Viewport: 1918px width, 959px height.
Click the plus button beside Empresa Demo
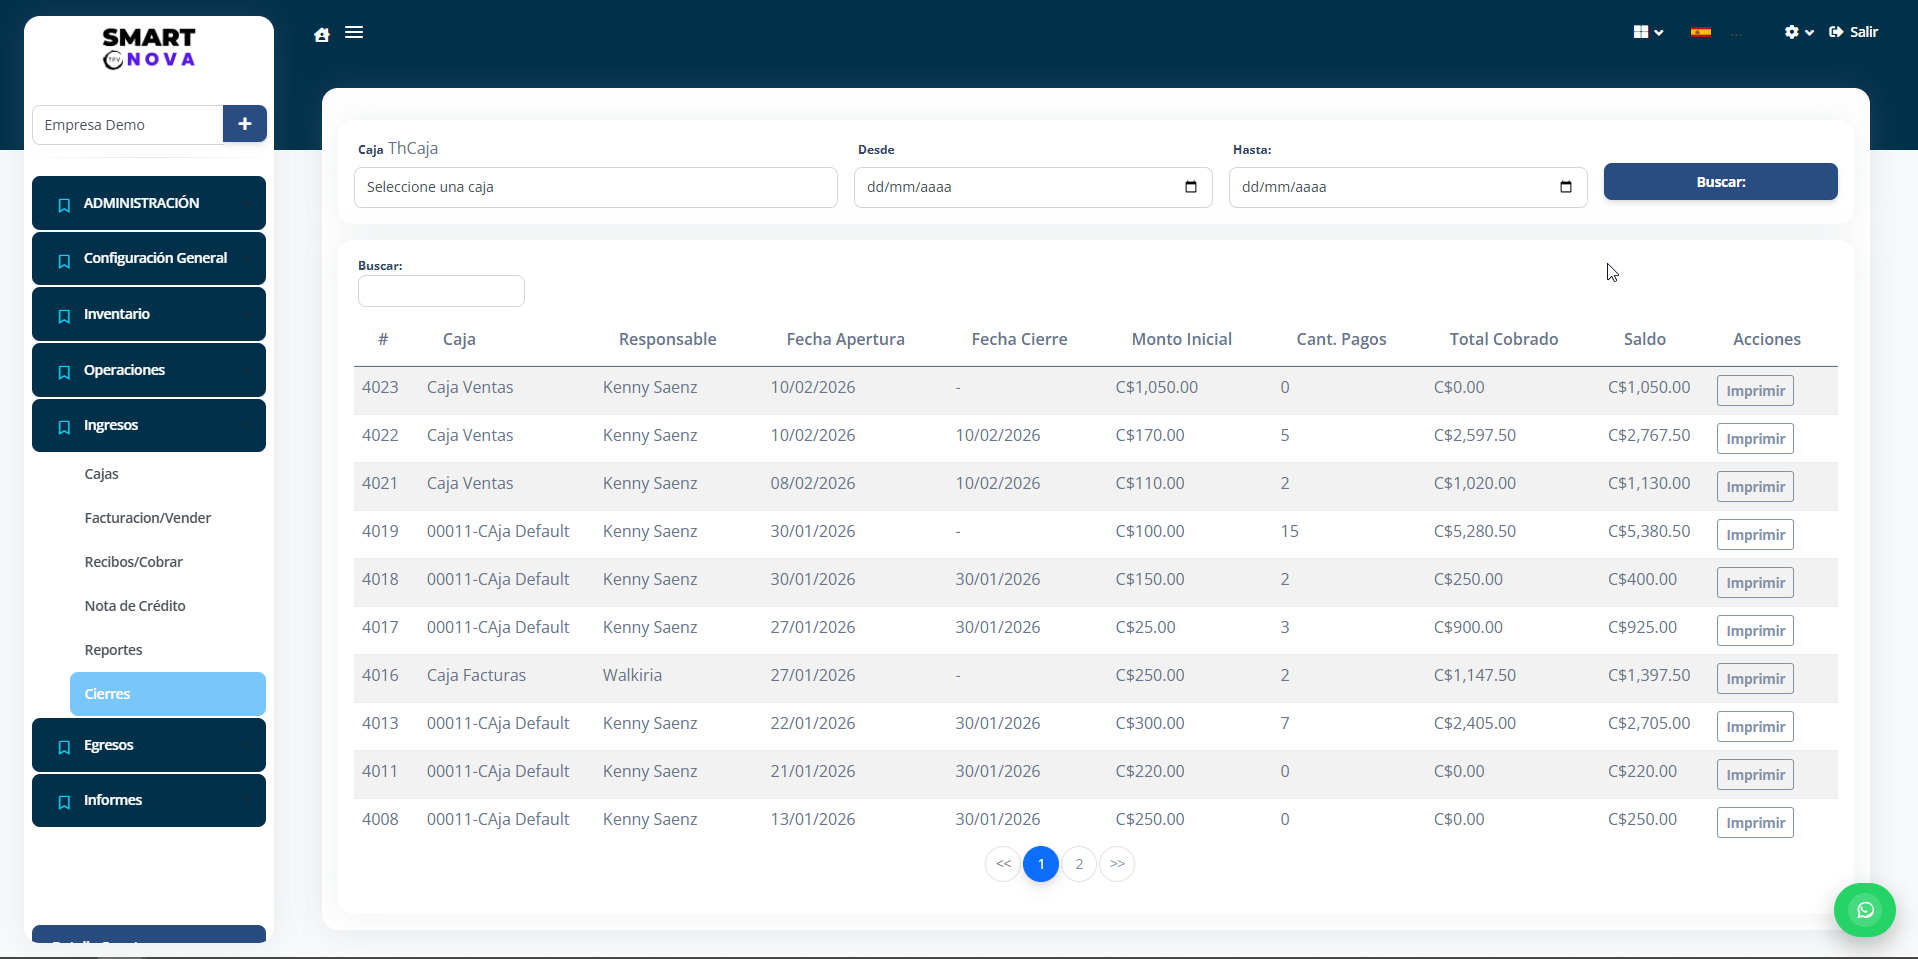(x=244, y=124)
